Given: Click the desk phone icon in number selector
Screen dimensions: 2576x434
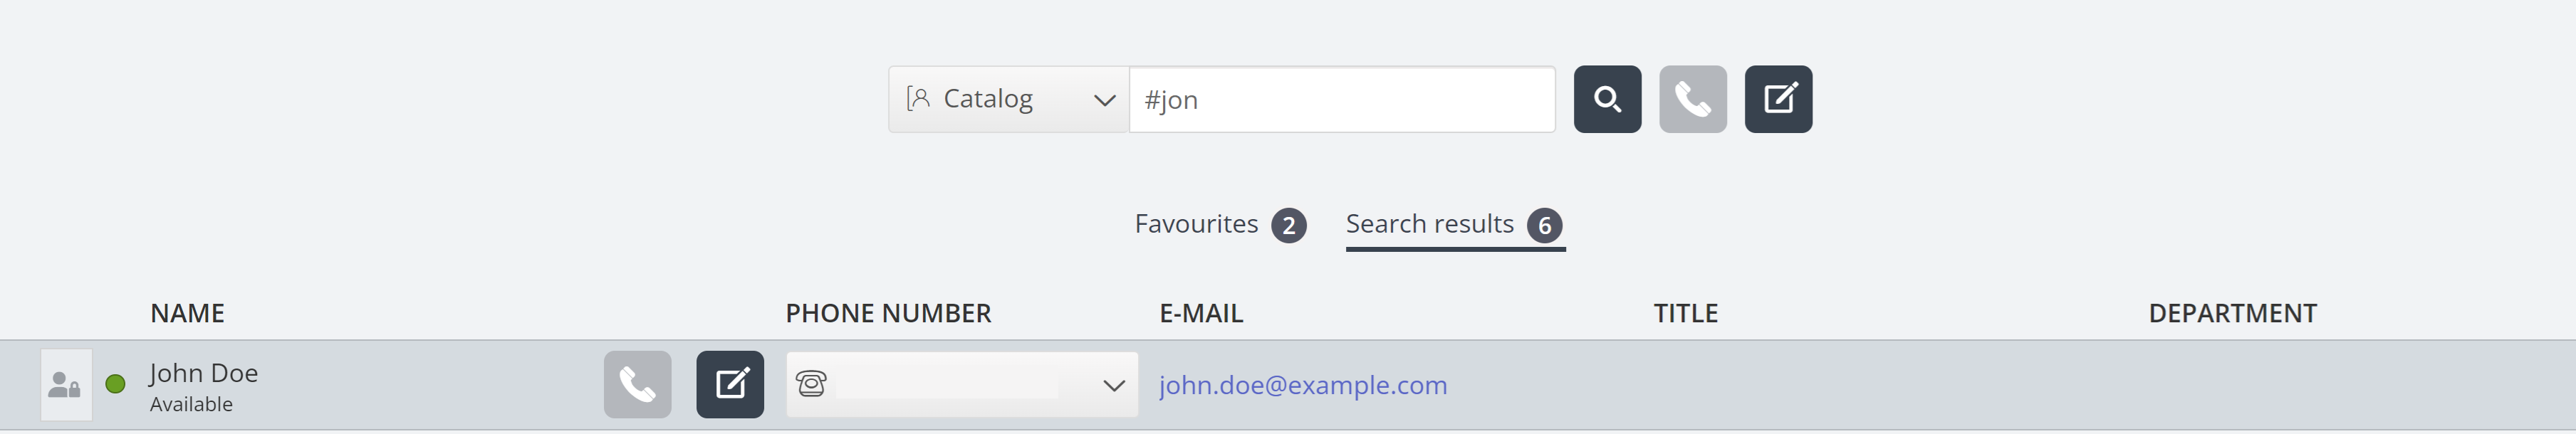Looking at the screenshot, I should pos(811,384).
